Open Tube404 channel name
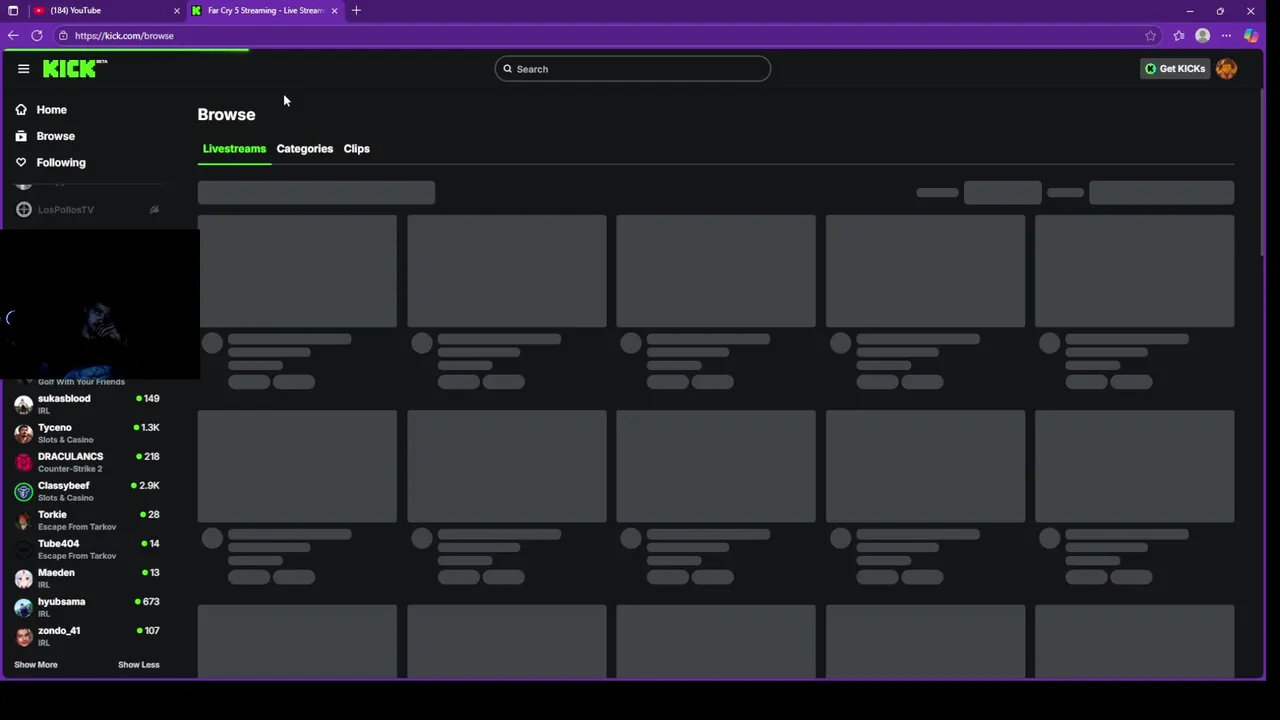The image size is (1280, 720). coord(58,544)
